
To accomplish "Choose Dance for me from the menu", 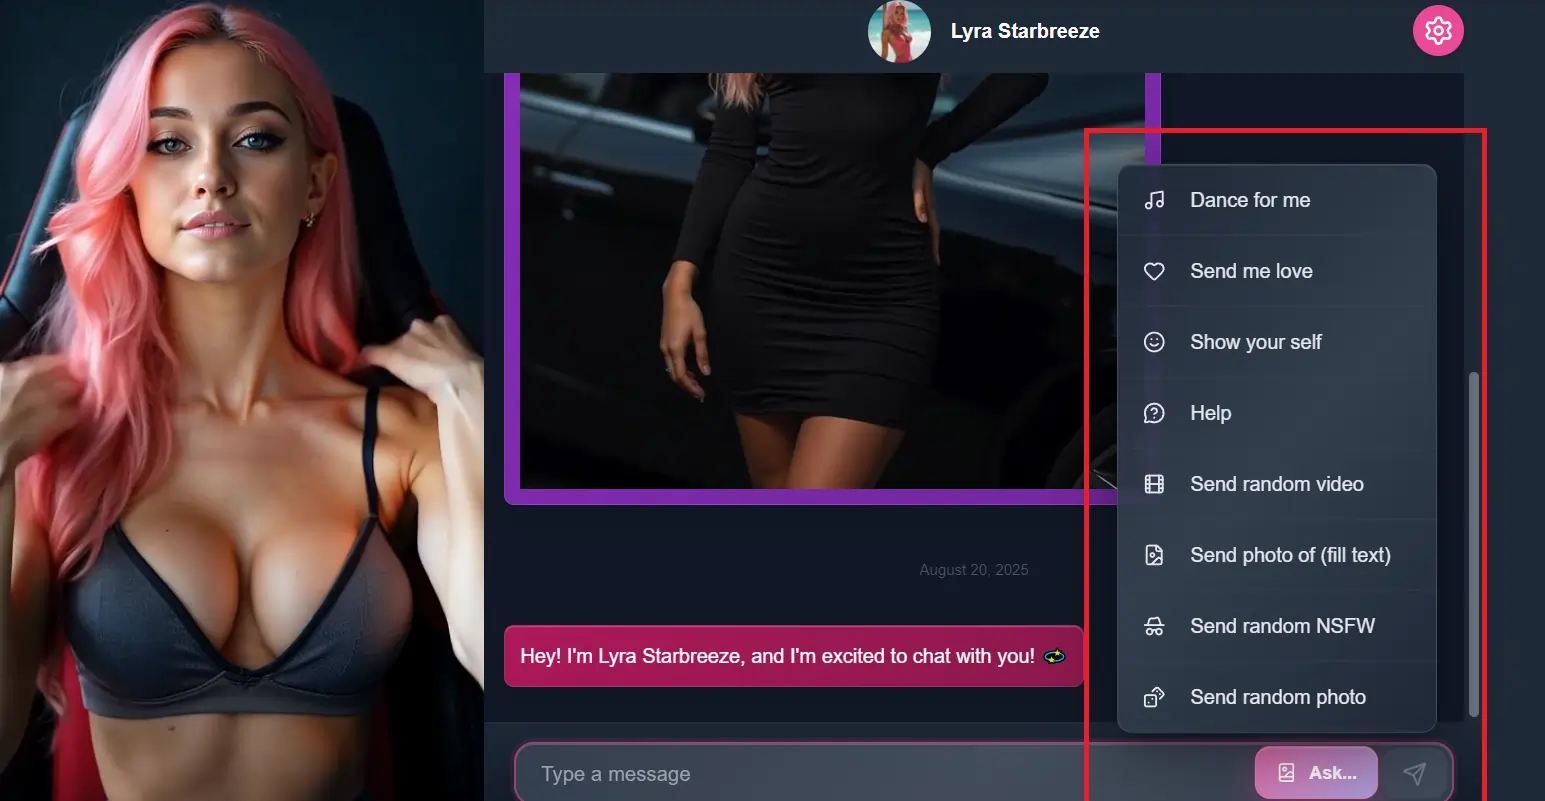I will tap(1250, 199).
